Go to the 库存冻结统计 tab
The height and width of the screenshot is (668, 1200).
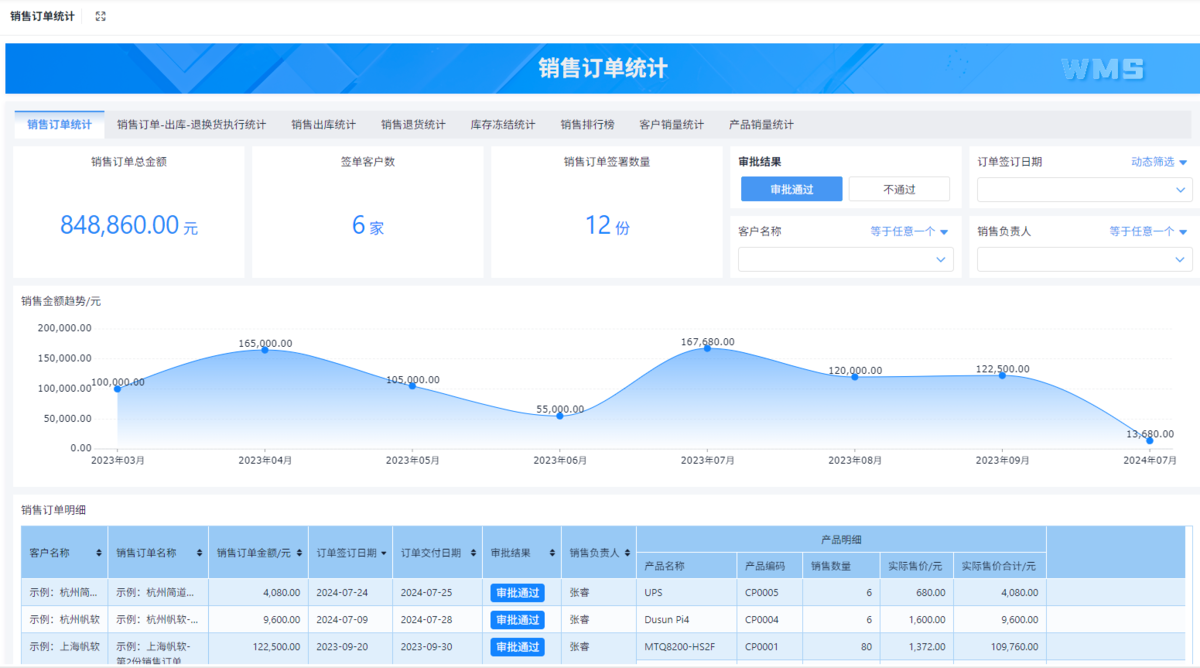[502, 125]
